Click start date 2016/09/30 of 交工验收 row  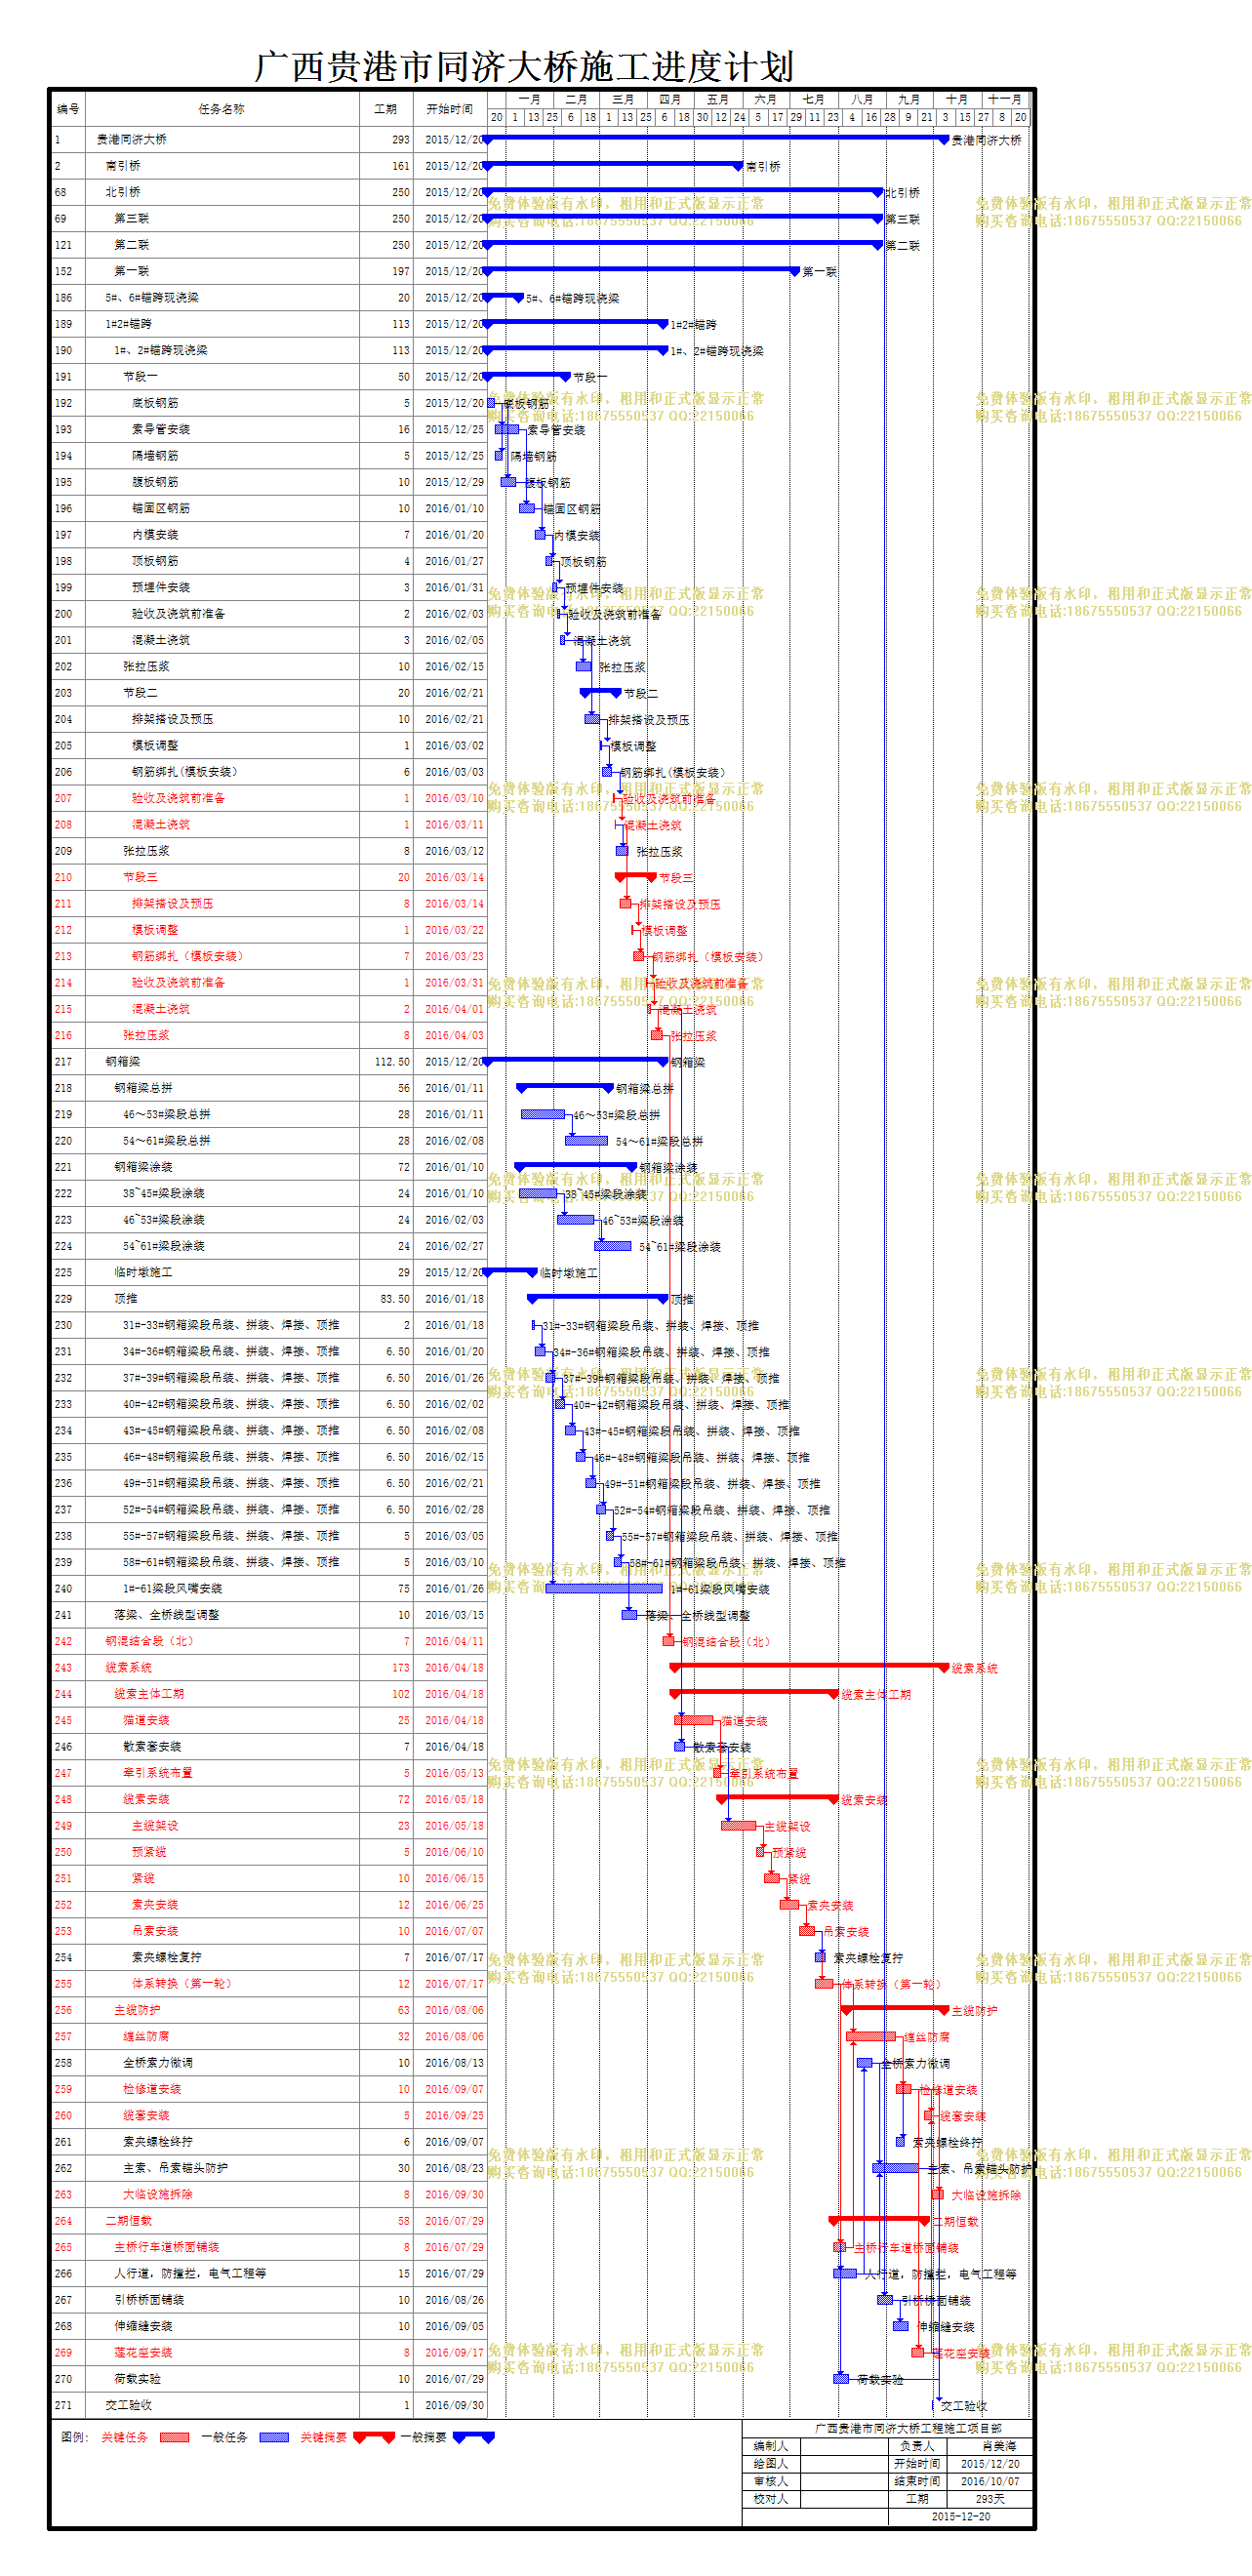(x=454, y=2405)
